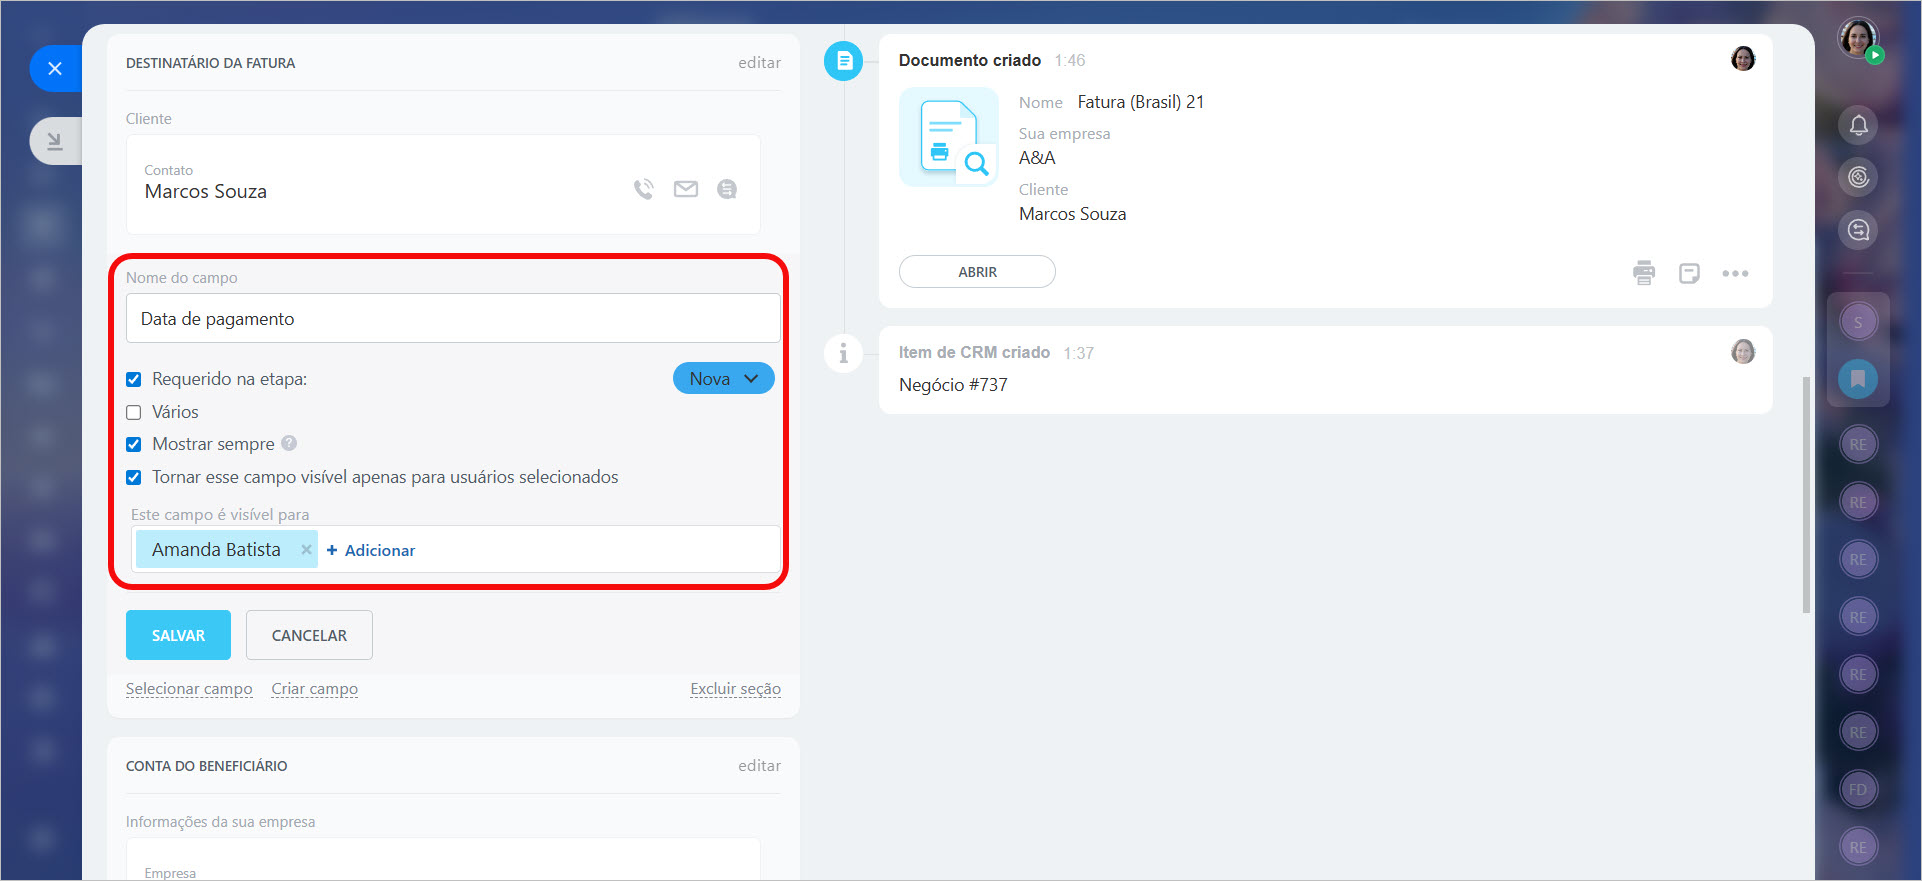Click the document timeline icon beside Documento criado
Screen dimensions: 1922x881
click(843, 61)
